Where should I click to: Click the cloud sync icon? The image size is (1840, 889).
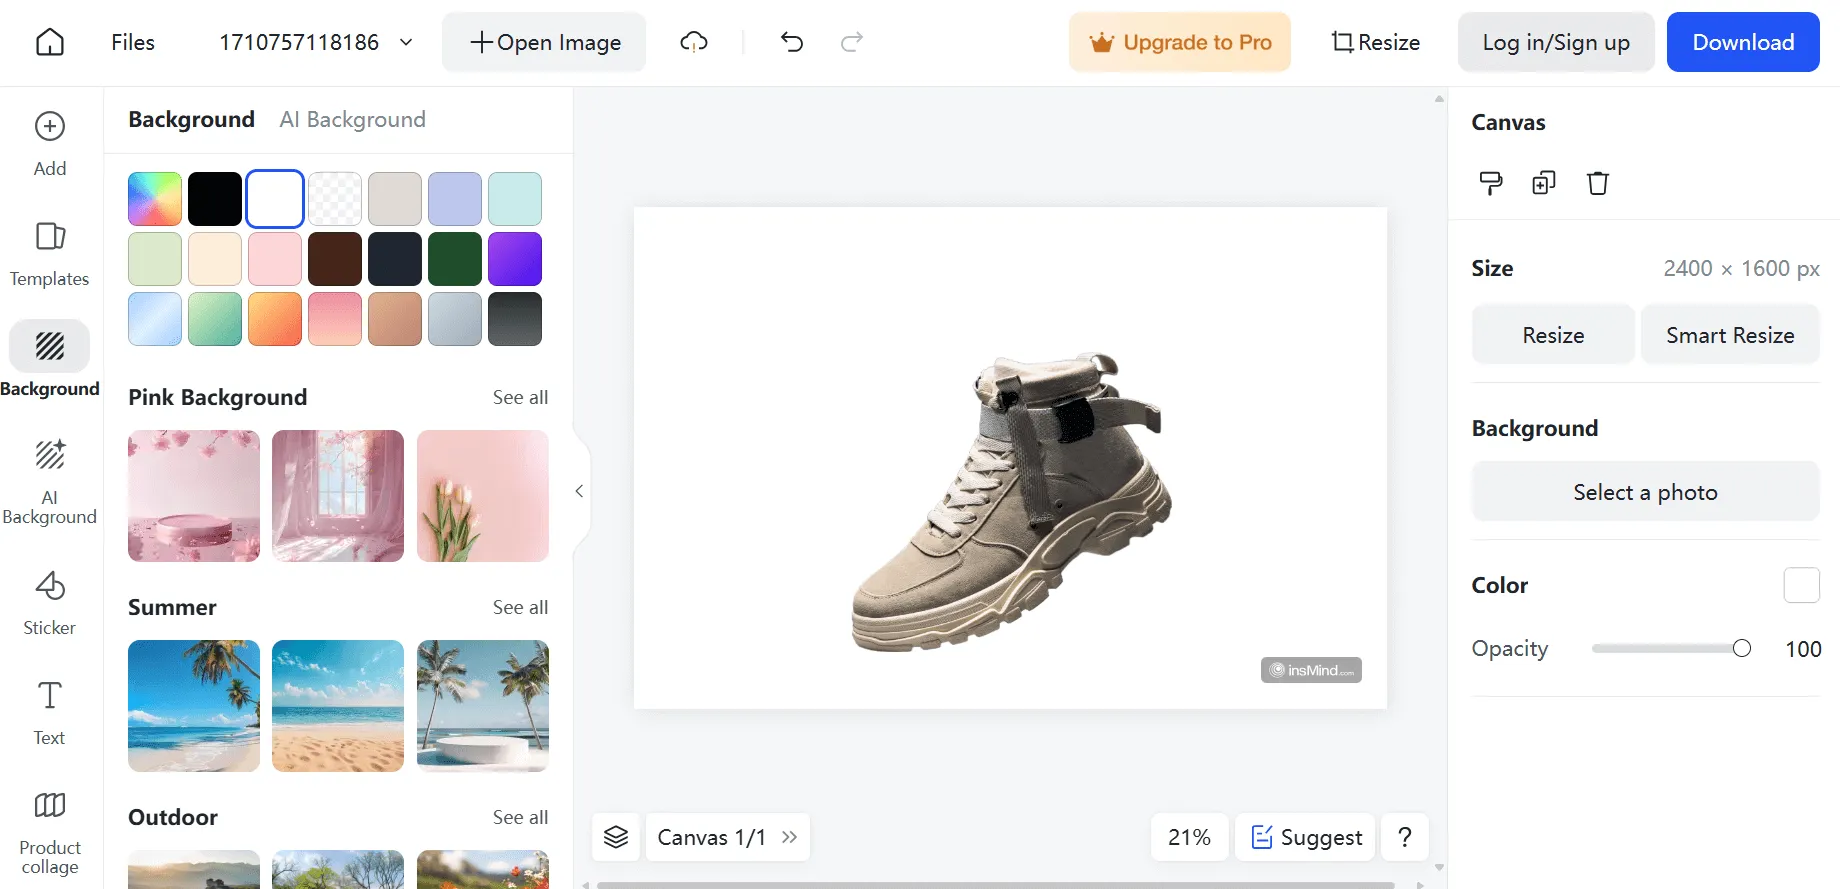[x=694, y=42]
